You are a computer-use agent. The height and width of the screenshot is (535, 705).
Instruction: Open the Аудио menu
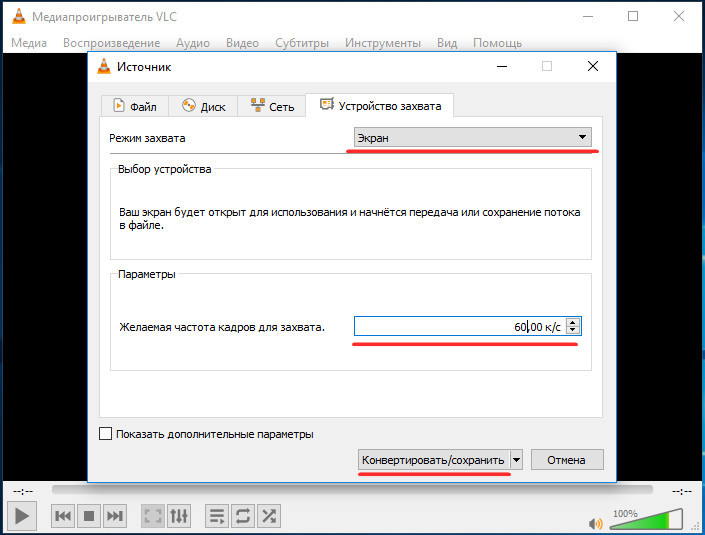tap(192, 43)
